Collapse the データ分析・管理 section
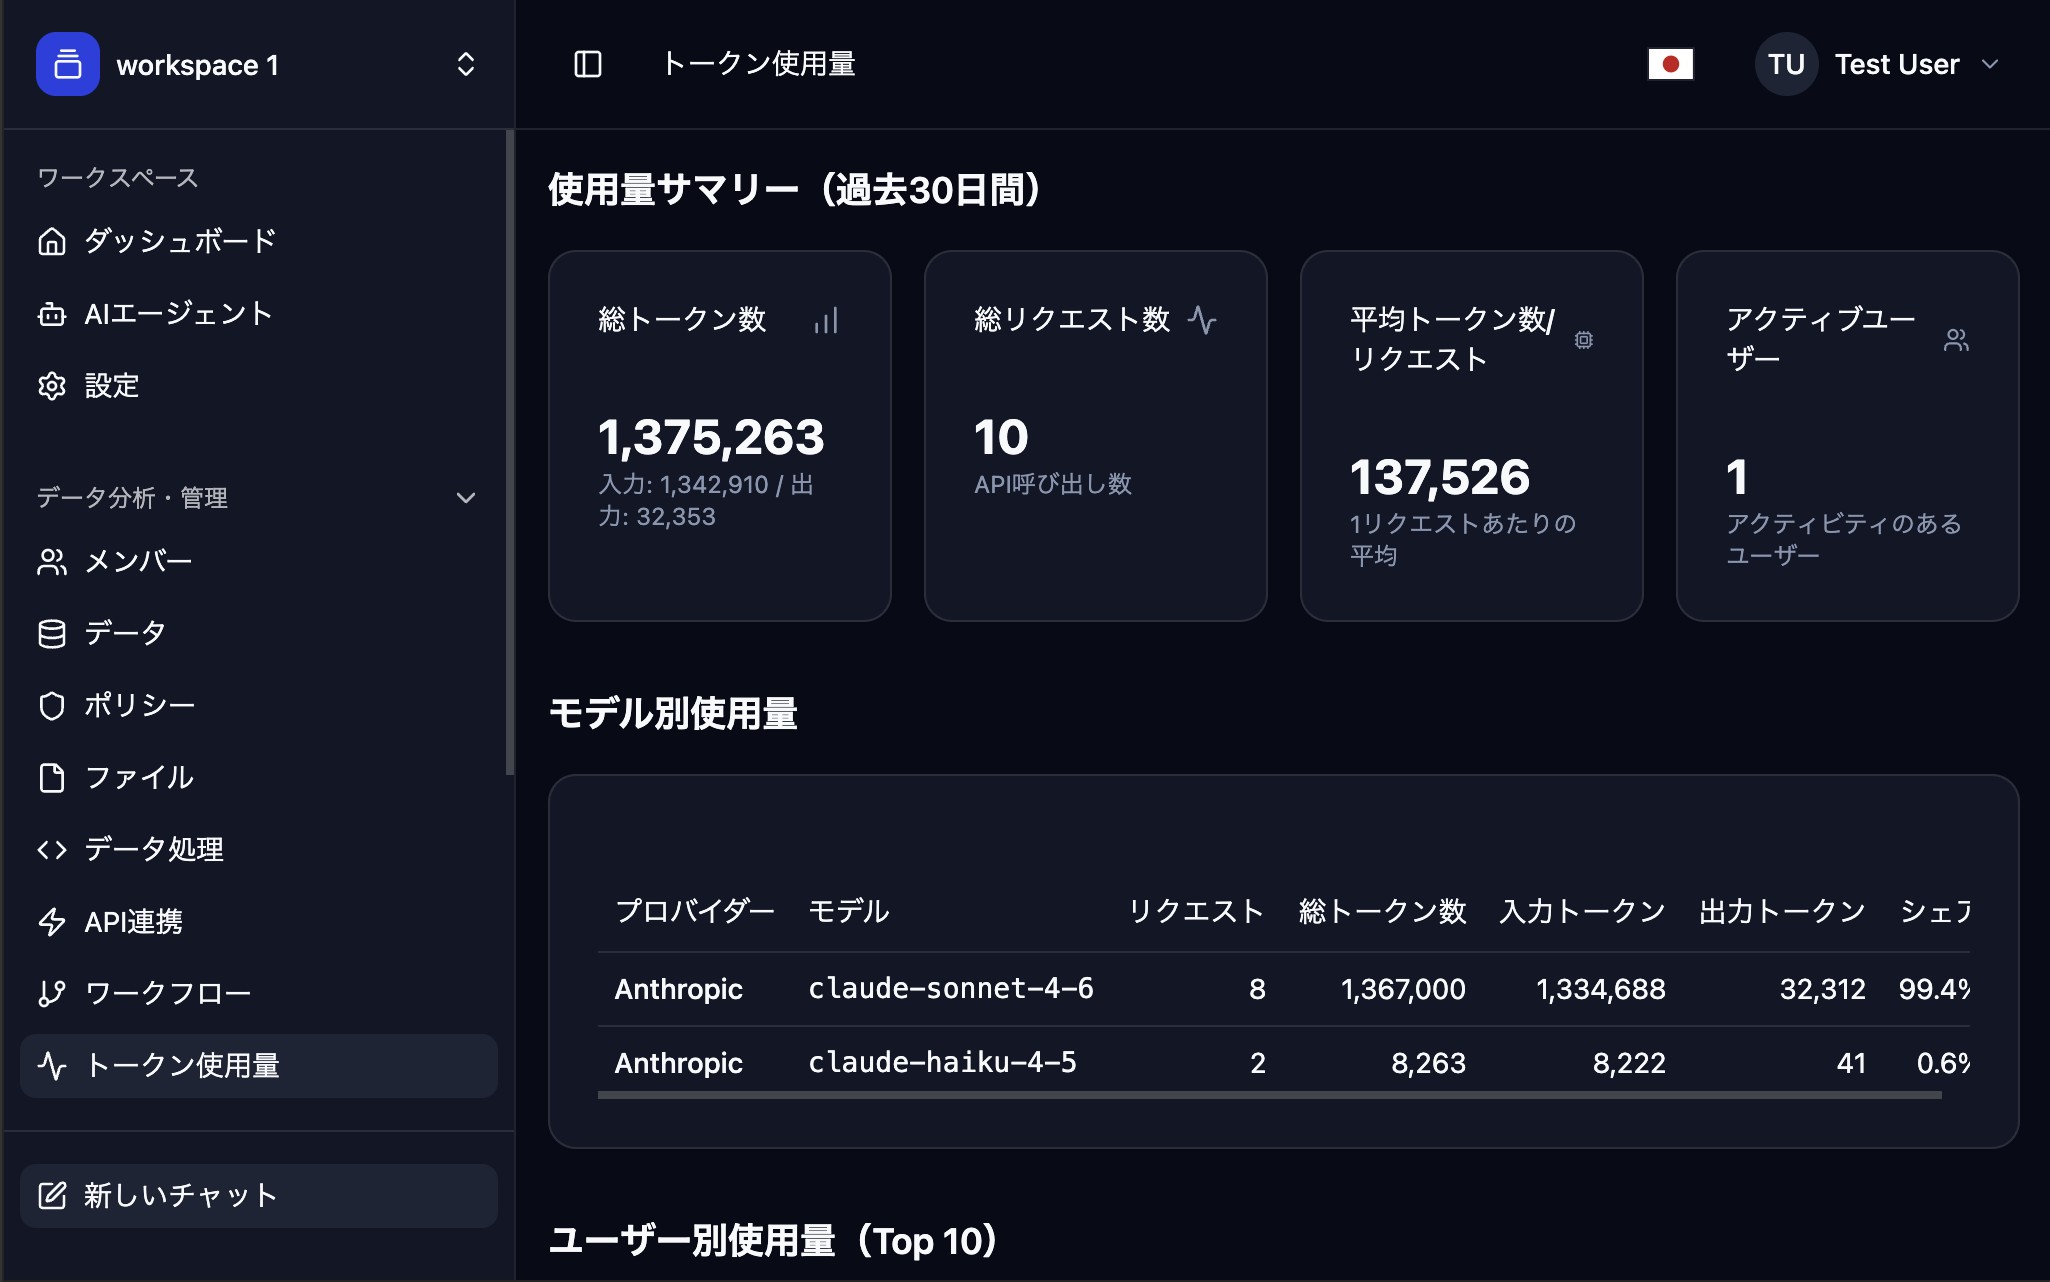Screen dimensions: 2050x1282 pyautogui.click(x=465, y=497)
